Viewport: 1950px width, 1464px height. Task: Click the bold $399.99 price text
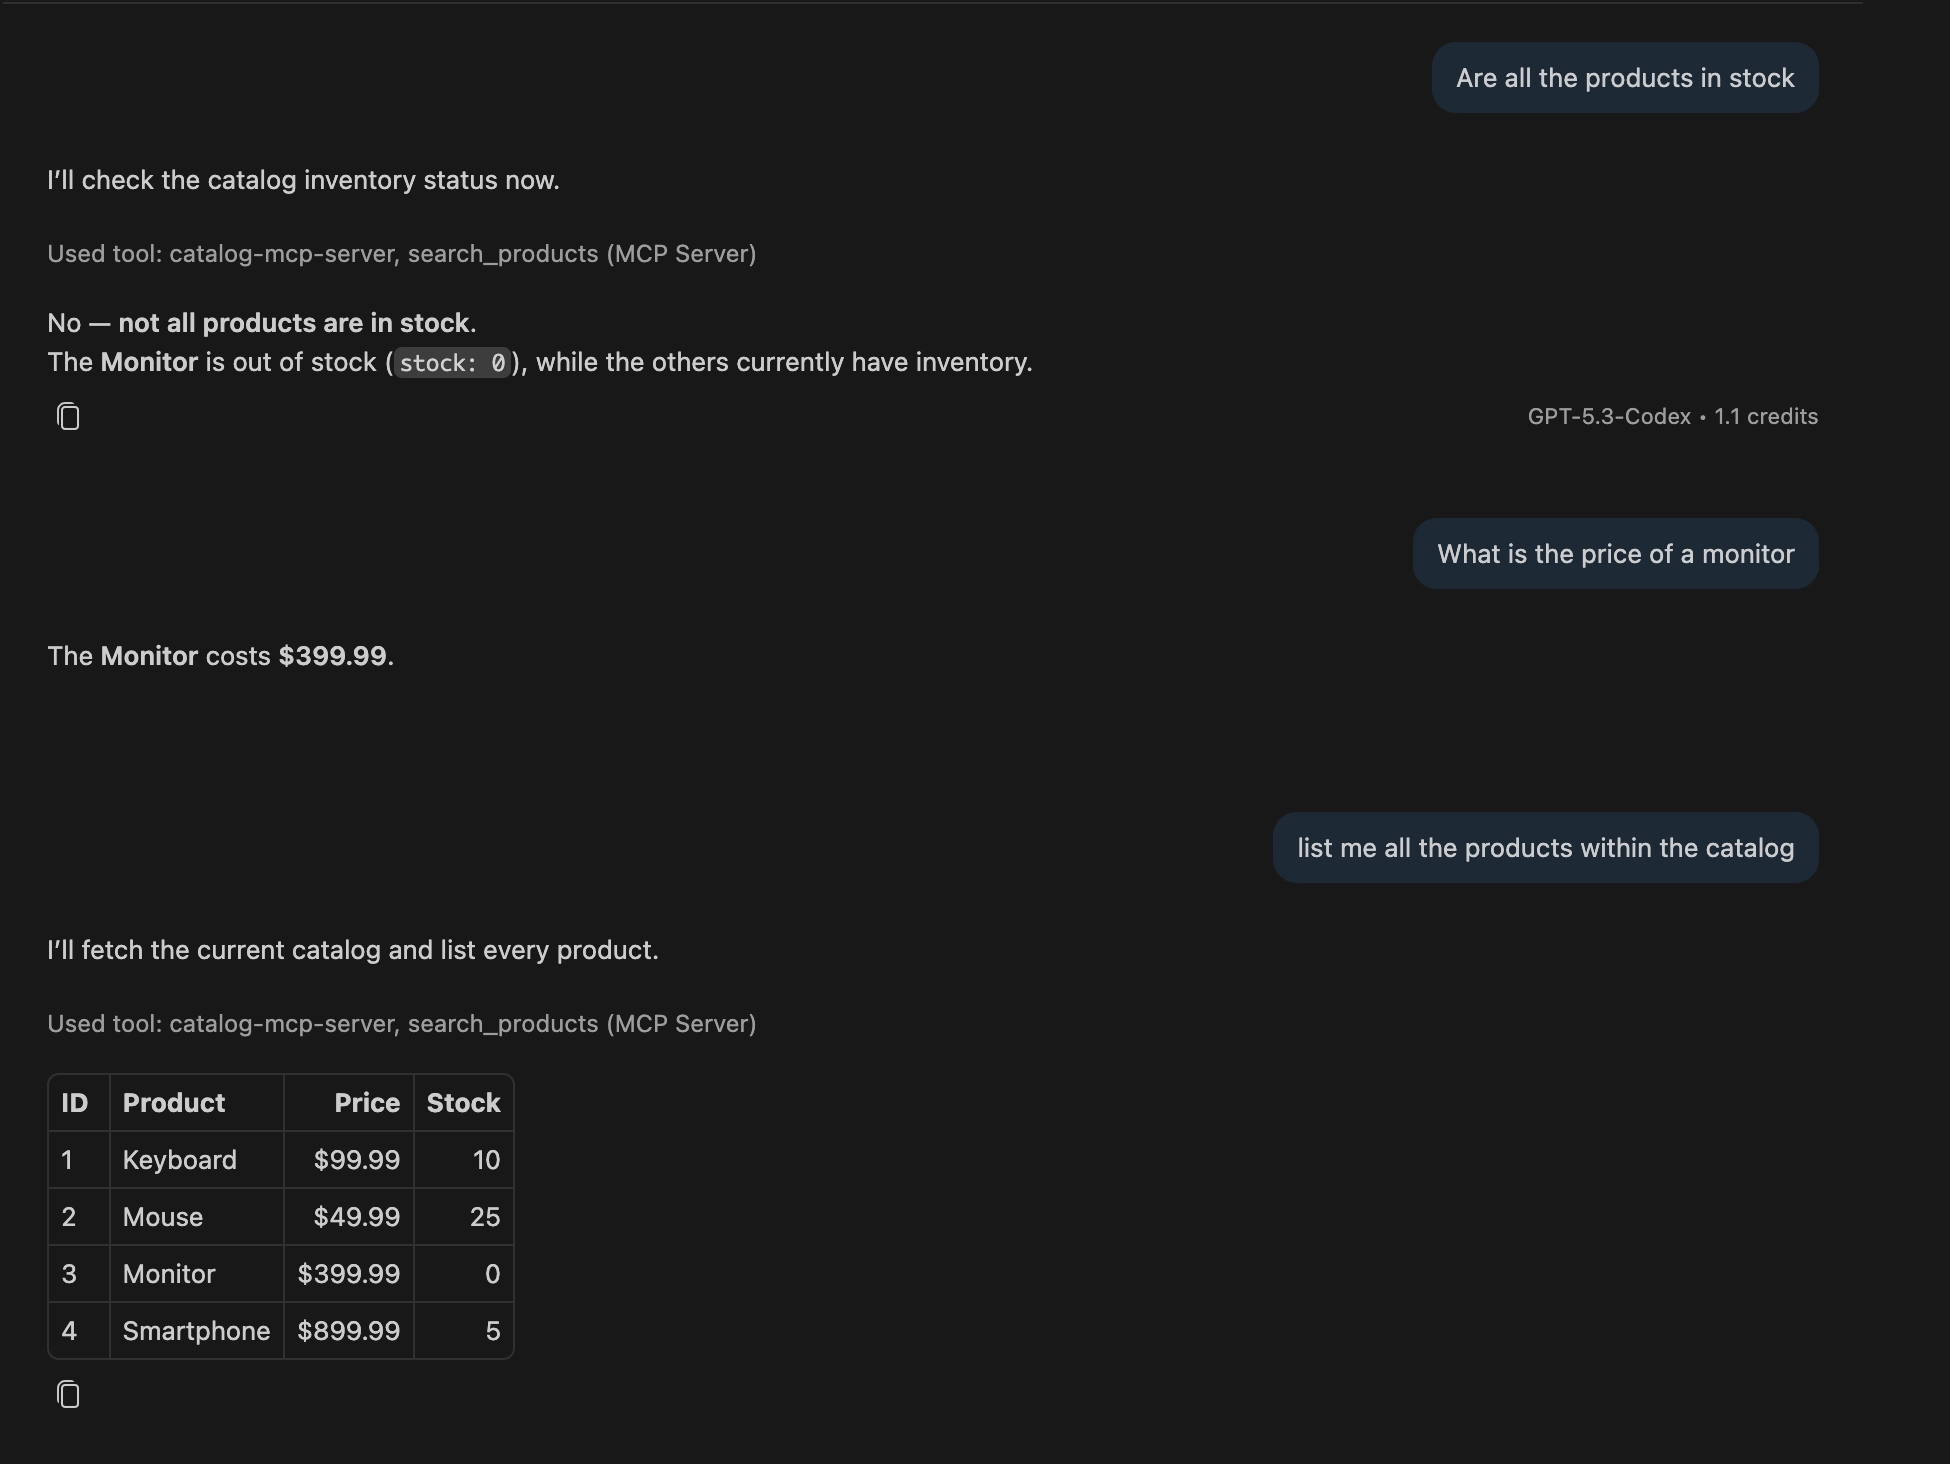tap(332, 656)
